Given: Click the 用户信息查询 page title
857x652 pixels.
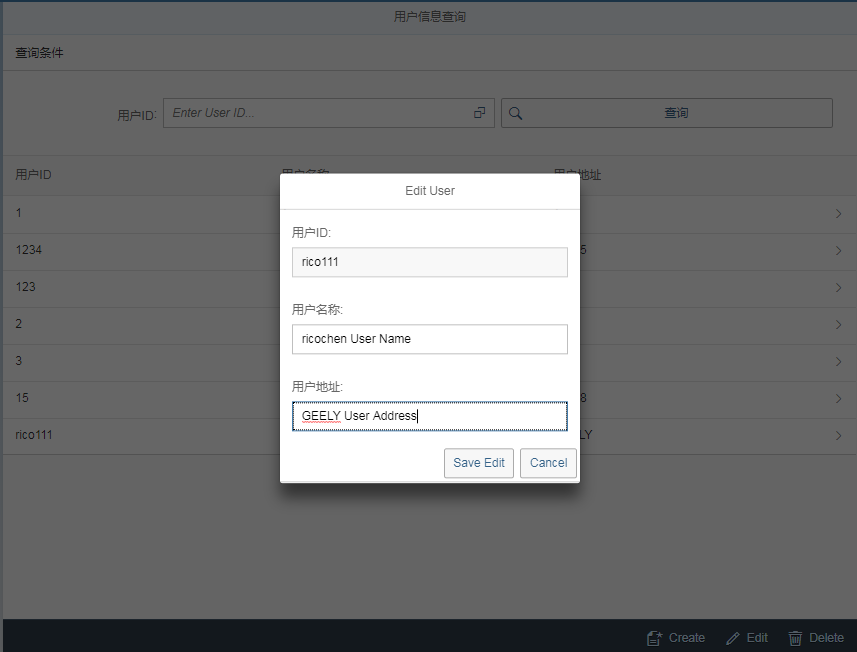Looking at the screenshot, I should [x=430, y=17].
